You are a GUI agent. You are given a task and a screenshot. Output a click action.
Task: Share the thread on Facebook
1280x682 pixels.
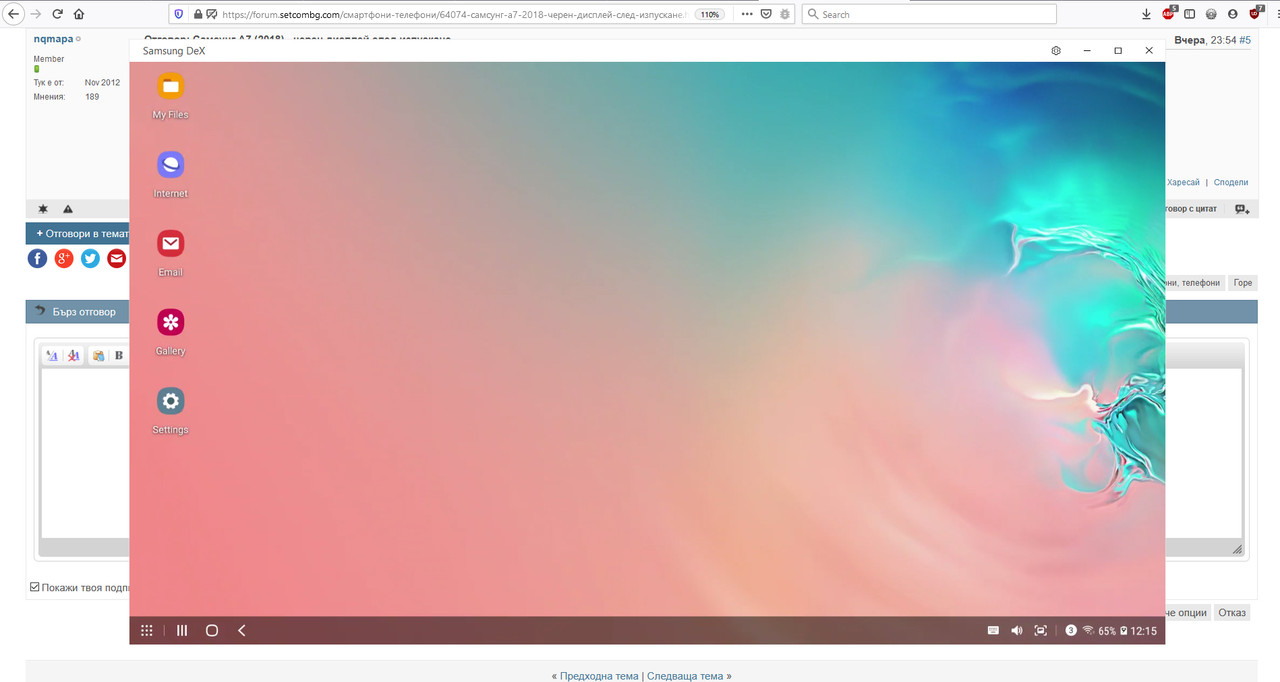pos(37,259)
